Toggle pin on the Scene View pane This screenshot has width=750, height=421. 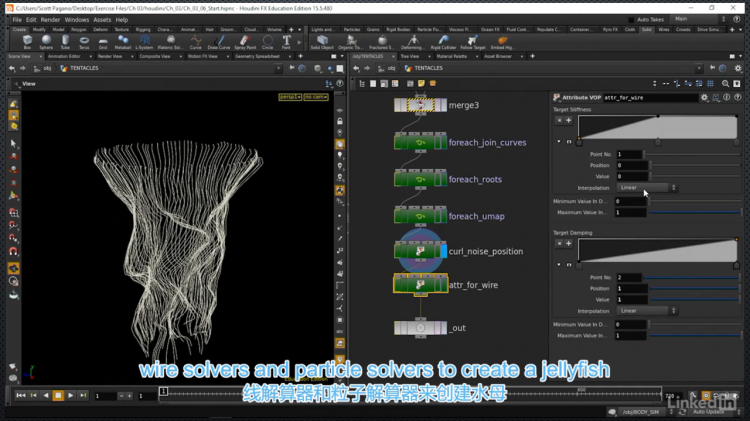pos(292,68)
